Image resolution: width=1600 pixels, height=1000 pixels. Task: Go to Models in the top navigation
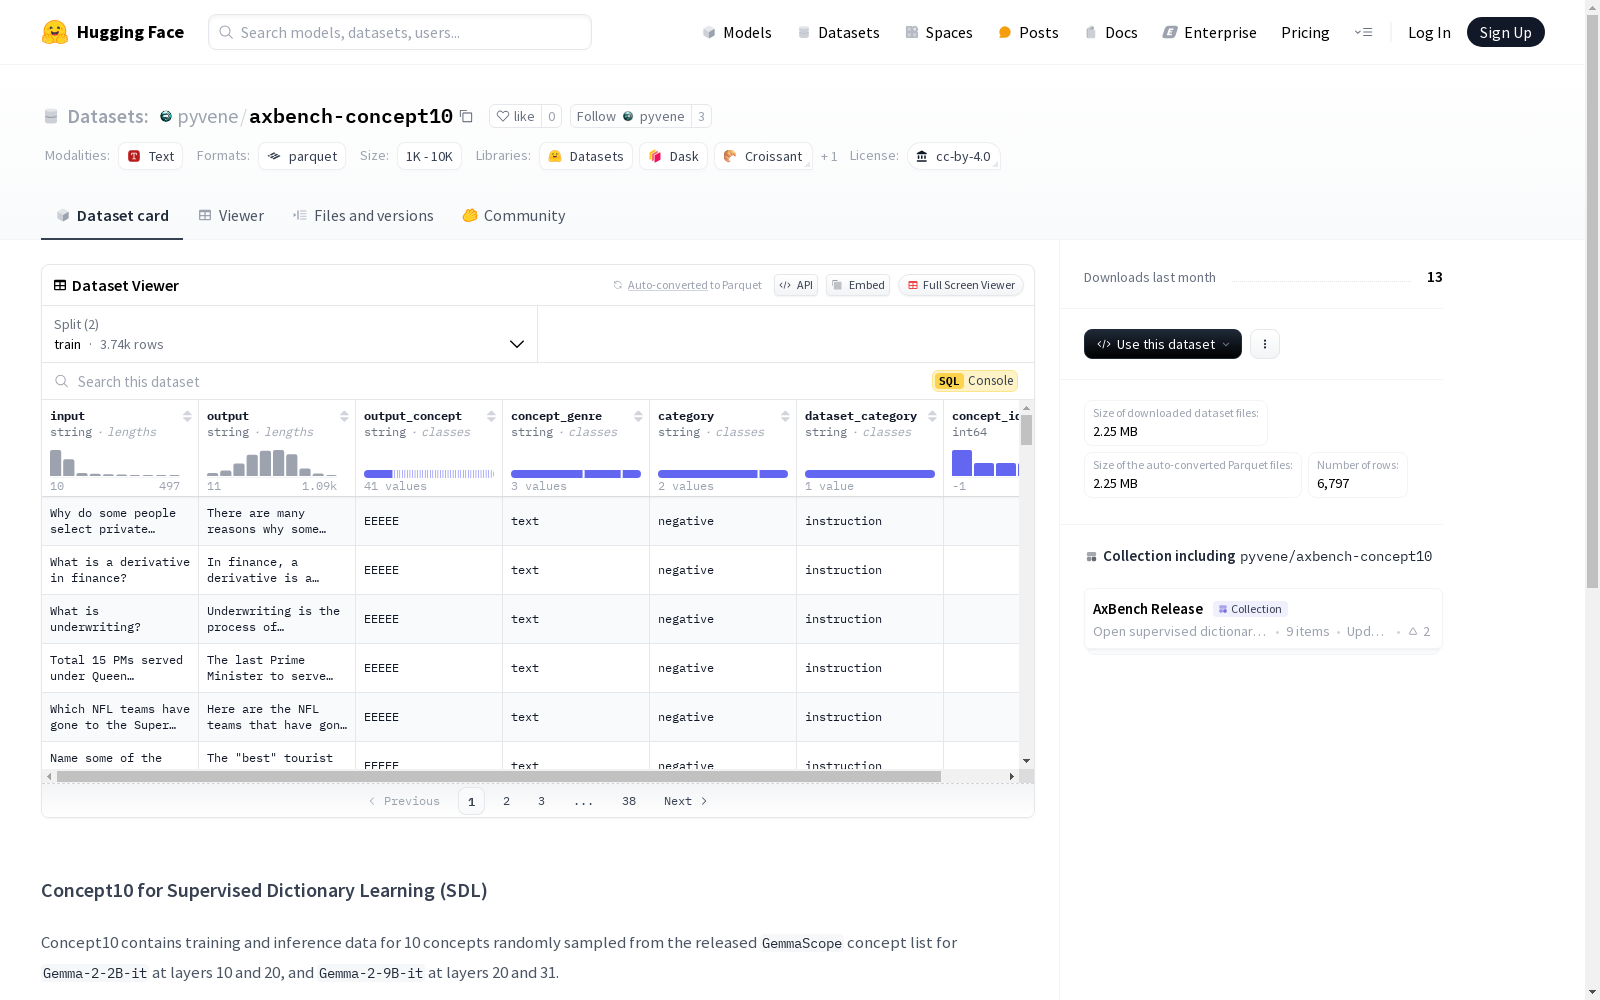coord(737,32)
